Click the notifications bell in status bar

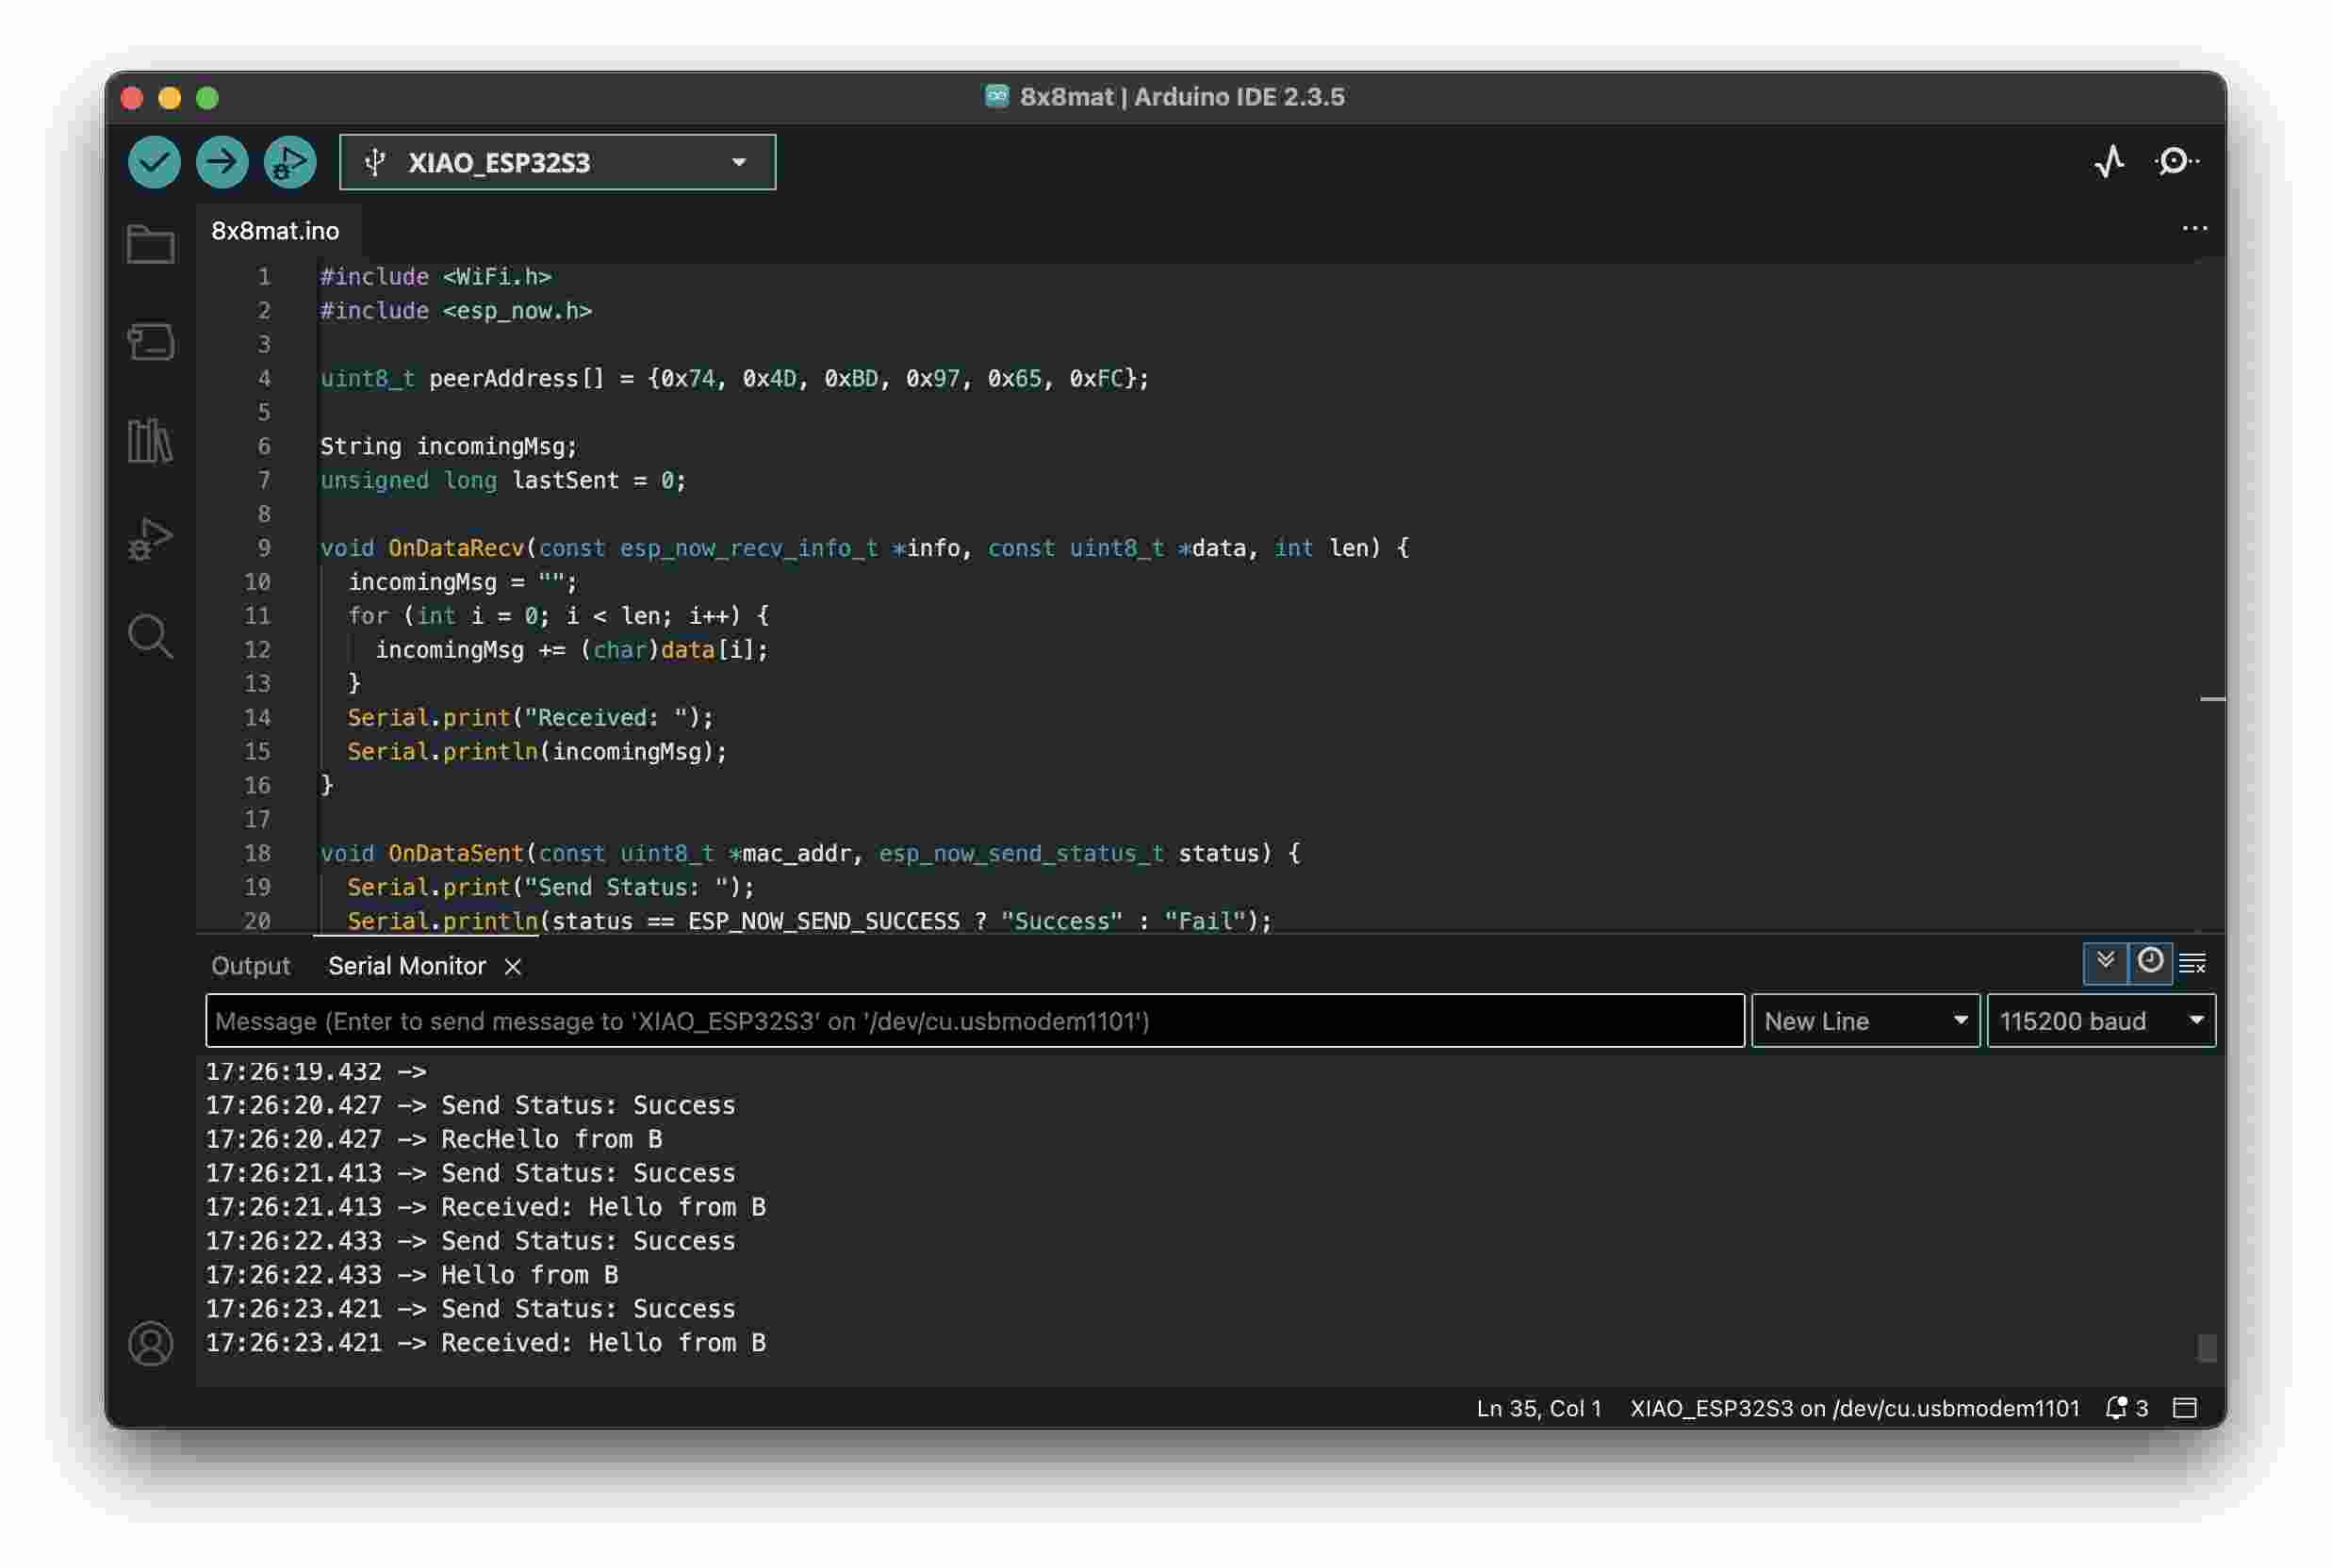pos(2116,1408)
